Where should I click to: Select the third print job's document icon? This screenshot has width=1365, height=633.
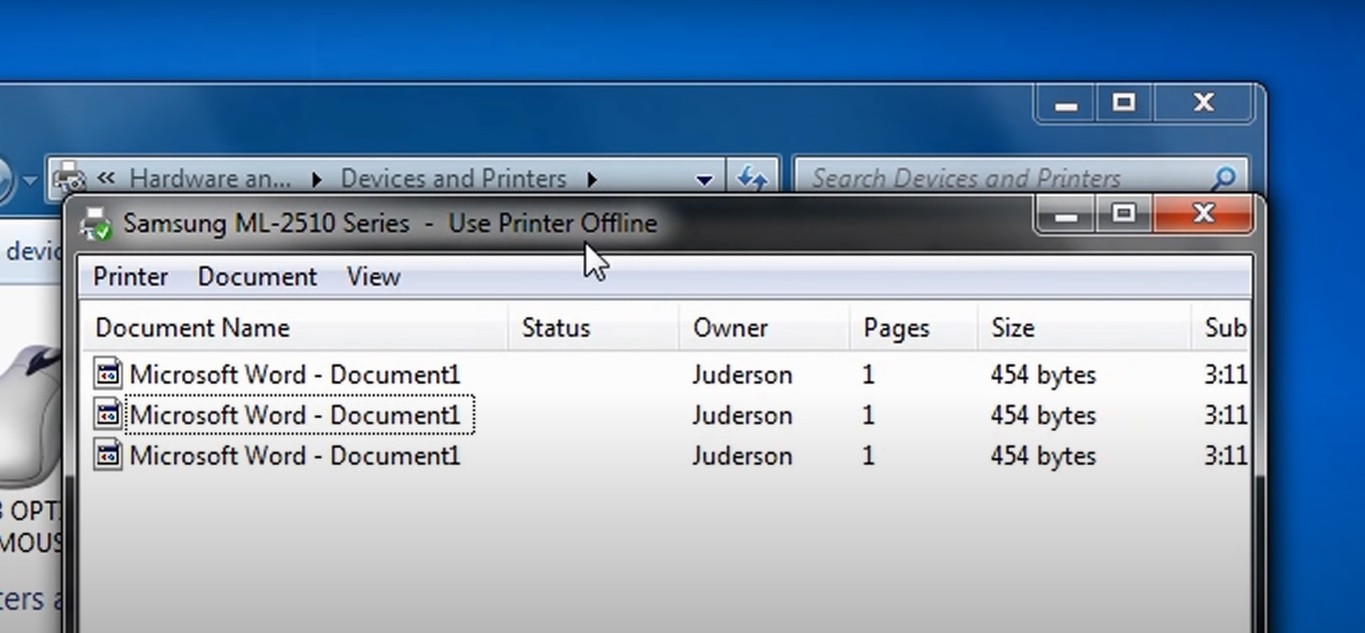coord(108,456)
